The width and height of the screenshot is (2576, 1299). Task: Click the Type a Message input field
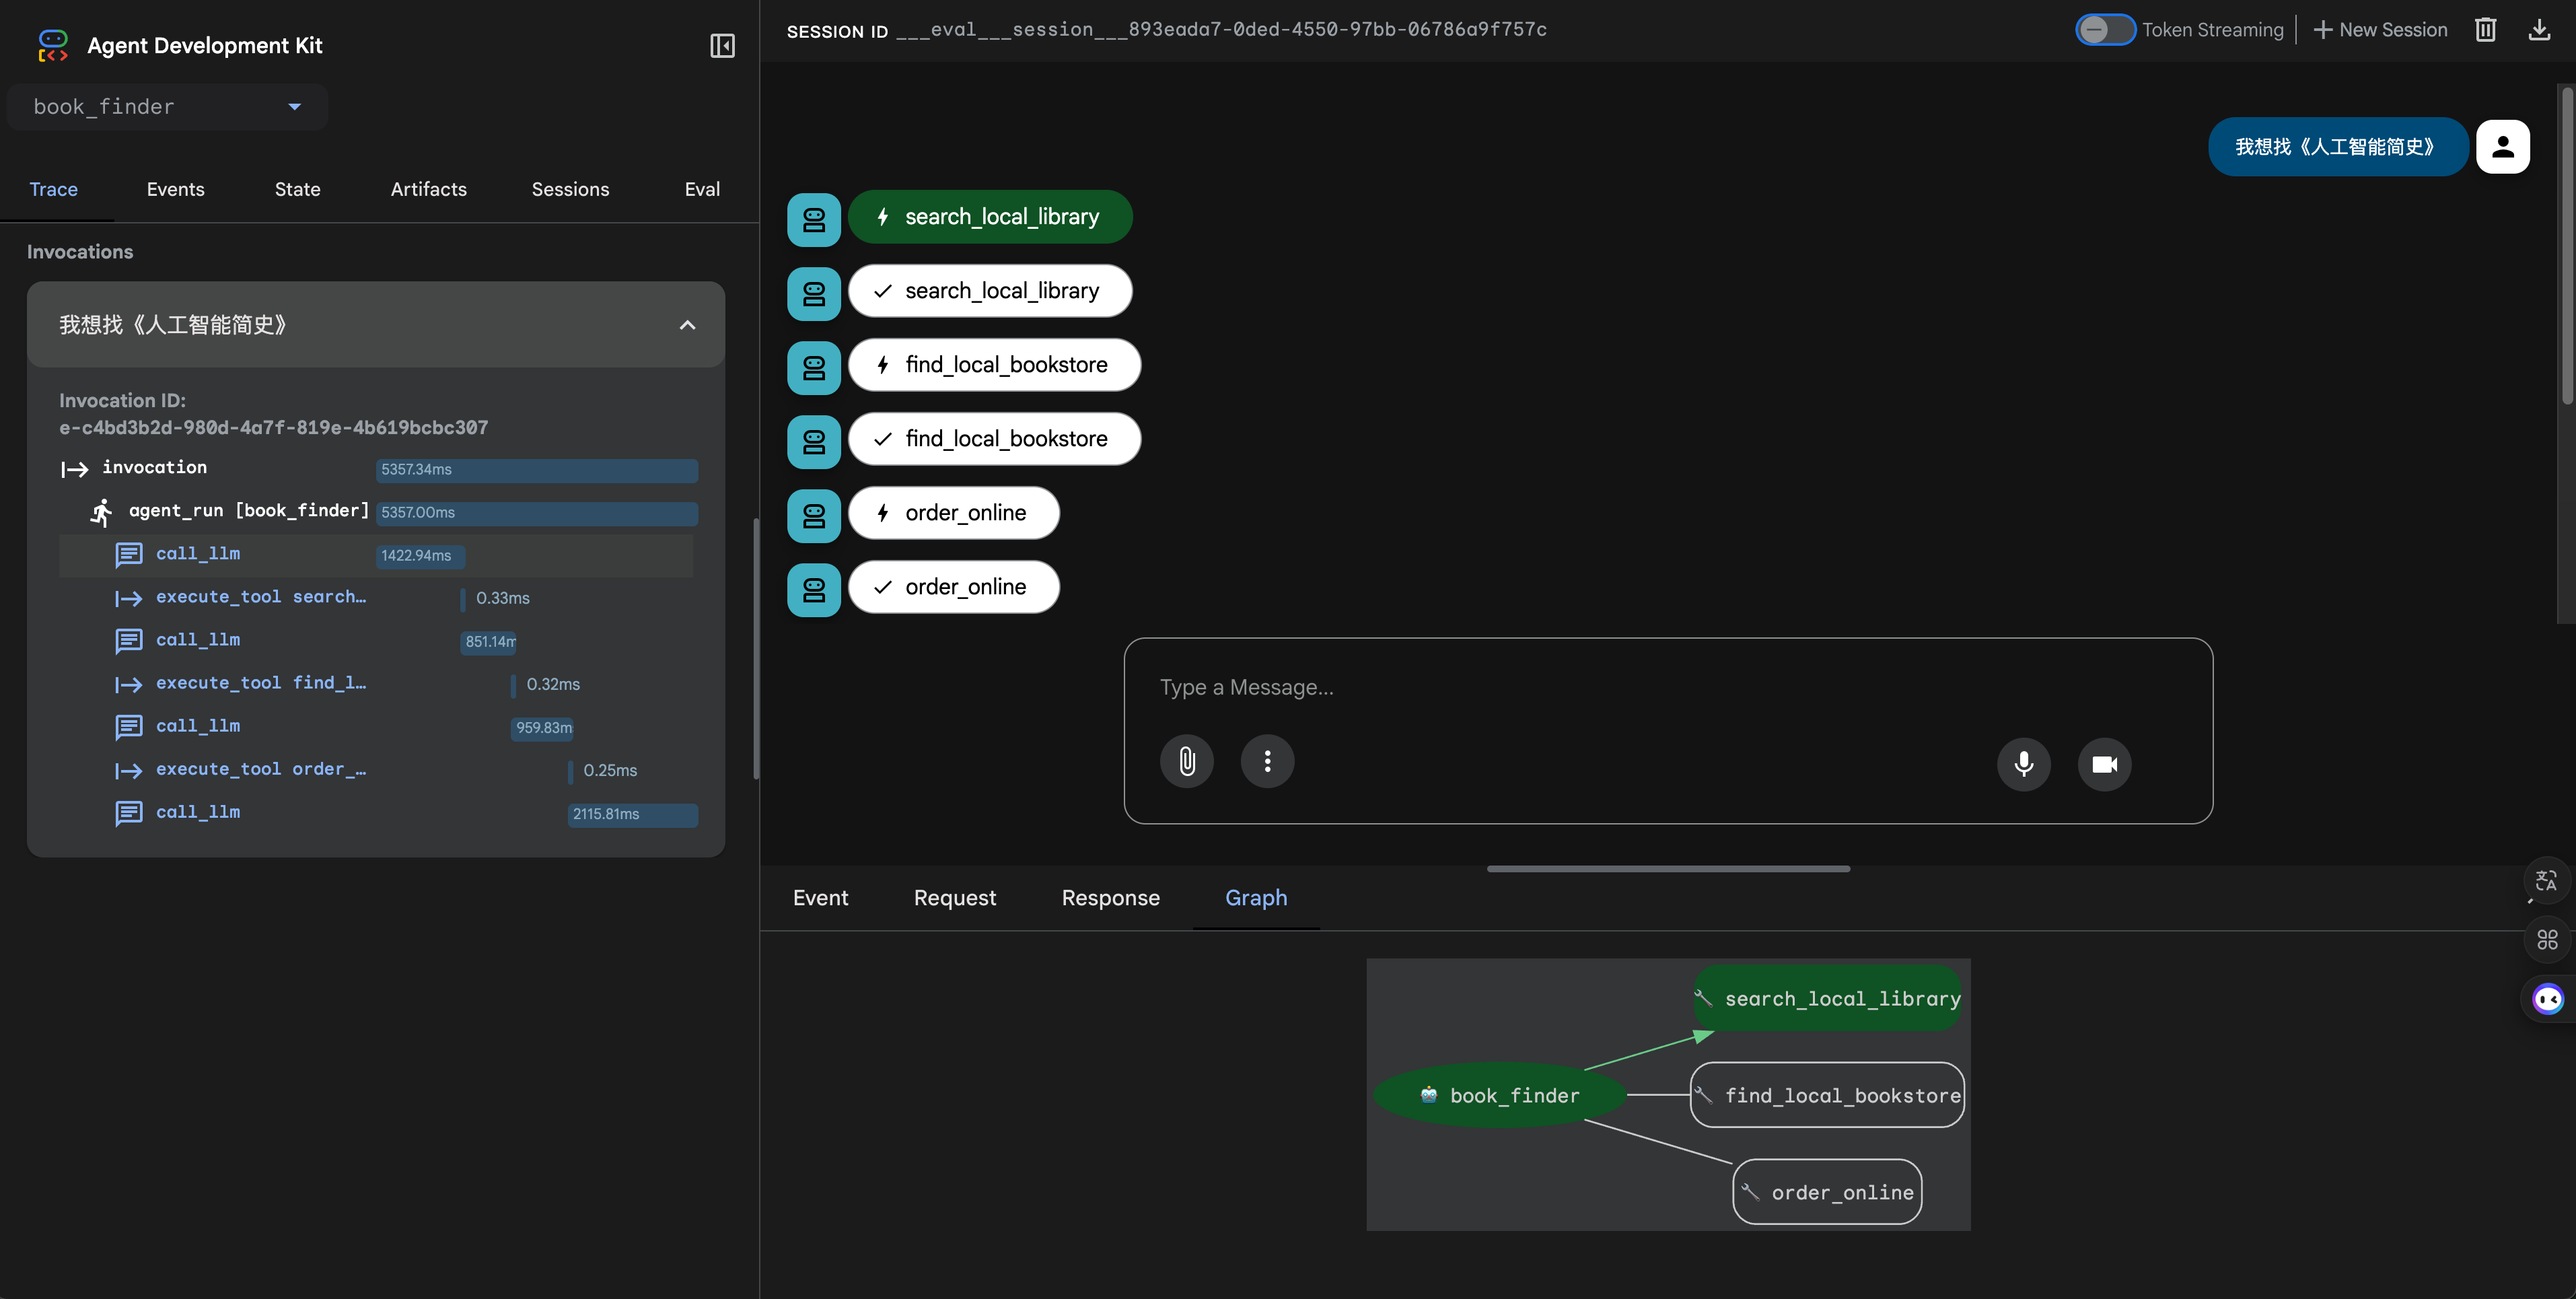1668,687
